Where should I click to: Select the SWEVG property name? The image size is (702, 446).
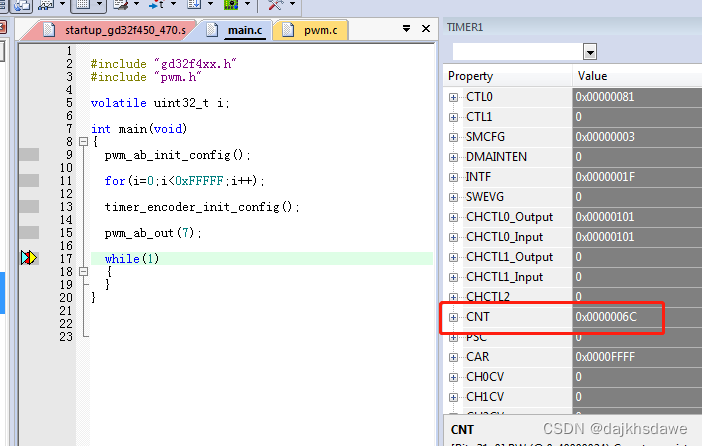pos(484,197)
